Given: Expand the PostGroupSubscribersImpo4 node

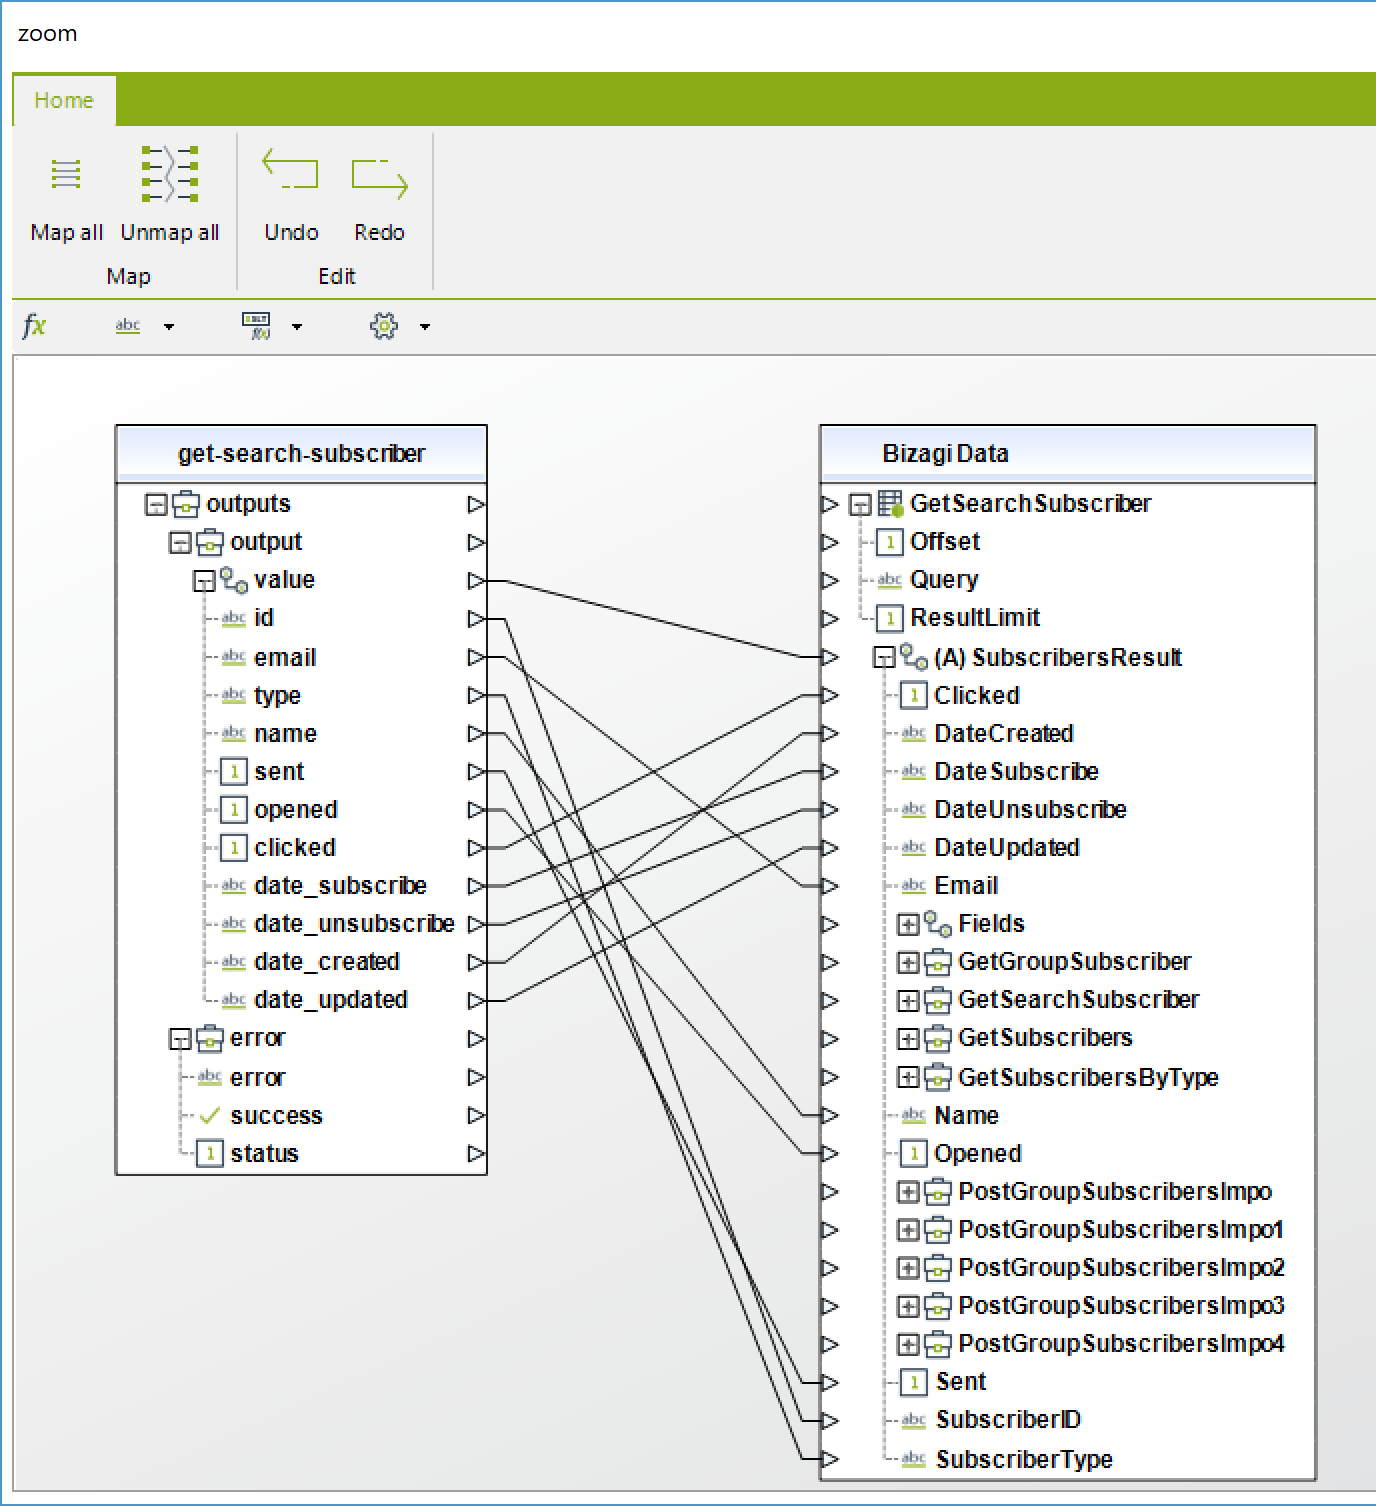Looking at the screenshot, I should [908, 1344].
